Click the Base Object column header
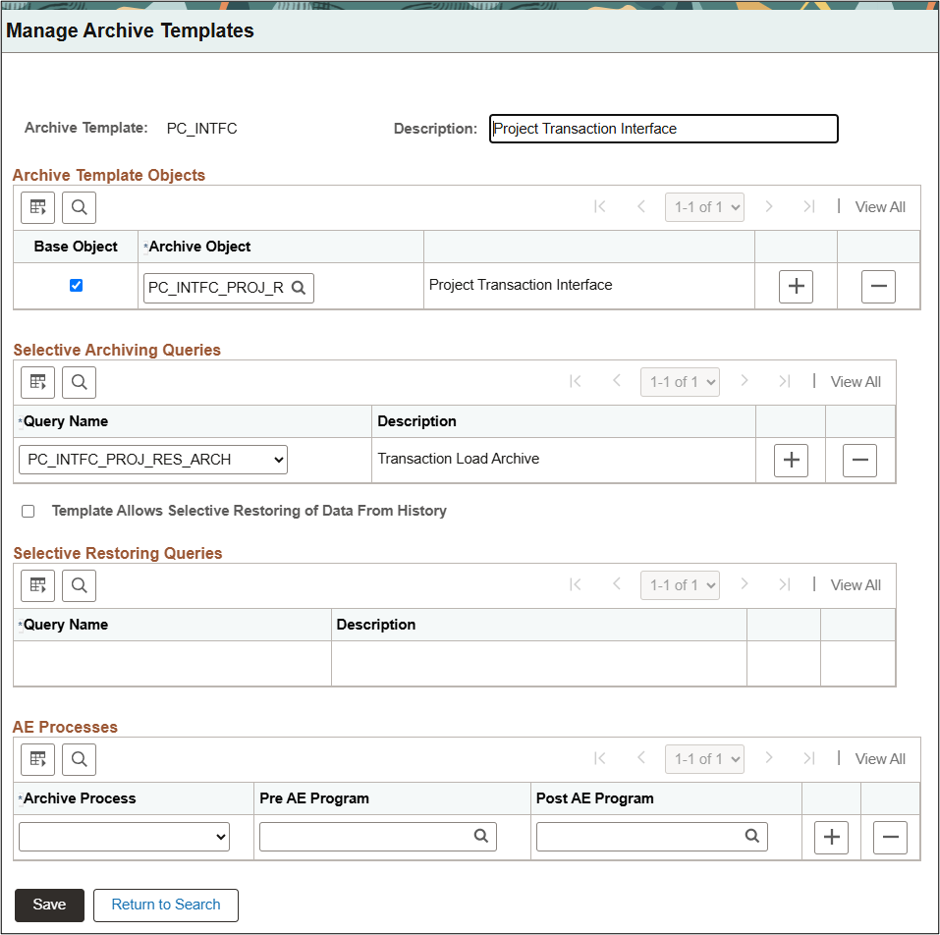Screen dimensions: 940x935 click(76, 246)
